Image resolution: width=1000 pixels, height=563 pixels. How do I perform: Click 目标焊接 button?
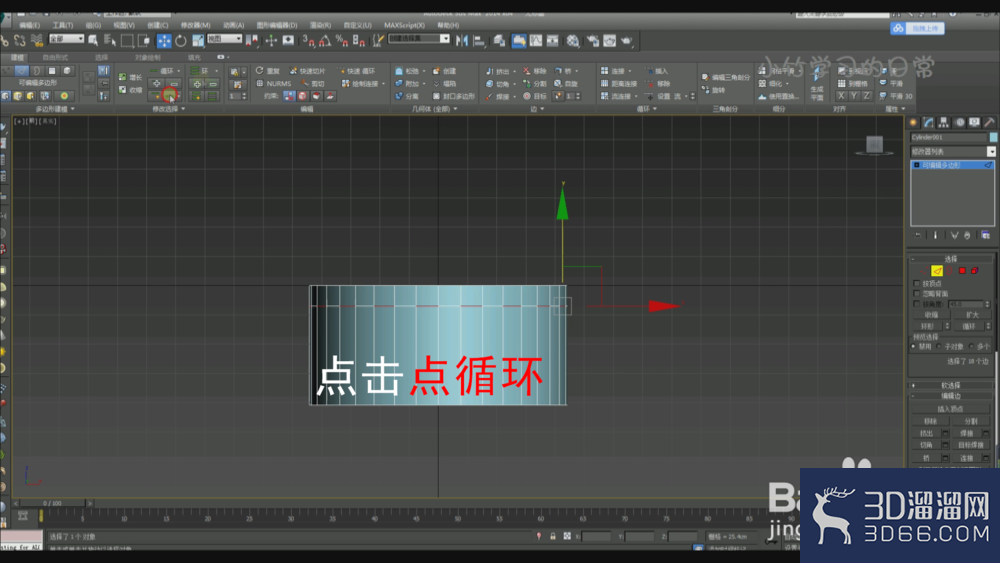[970, 445]
